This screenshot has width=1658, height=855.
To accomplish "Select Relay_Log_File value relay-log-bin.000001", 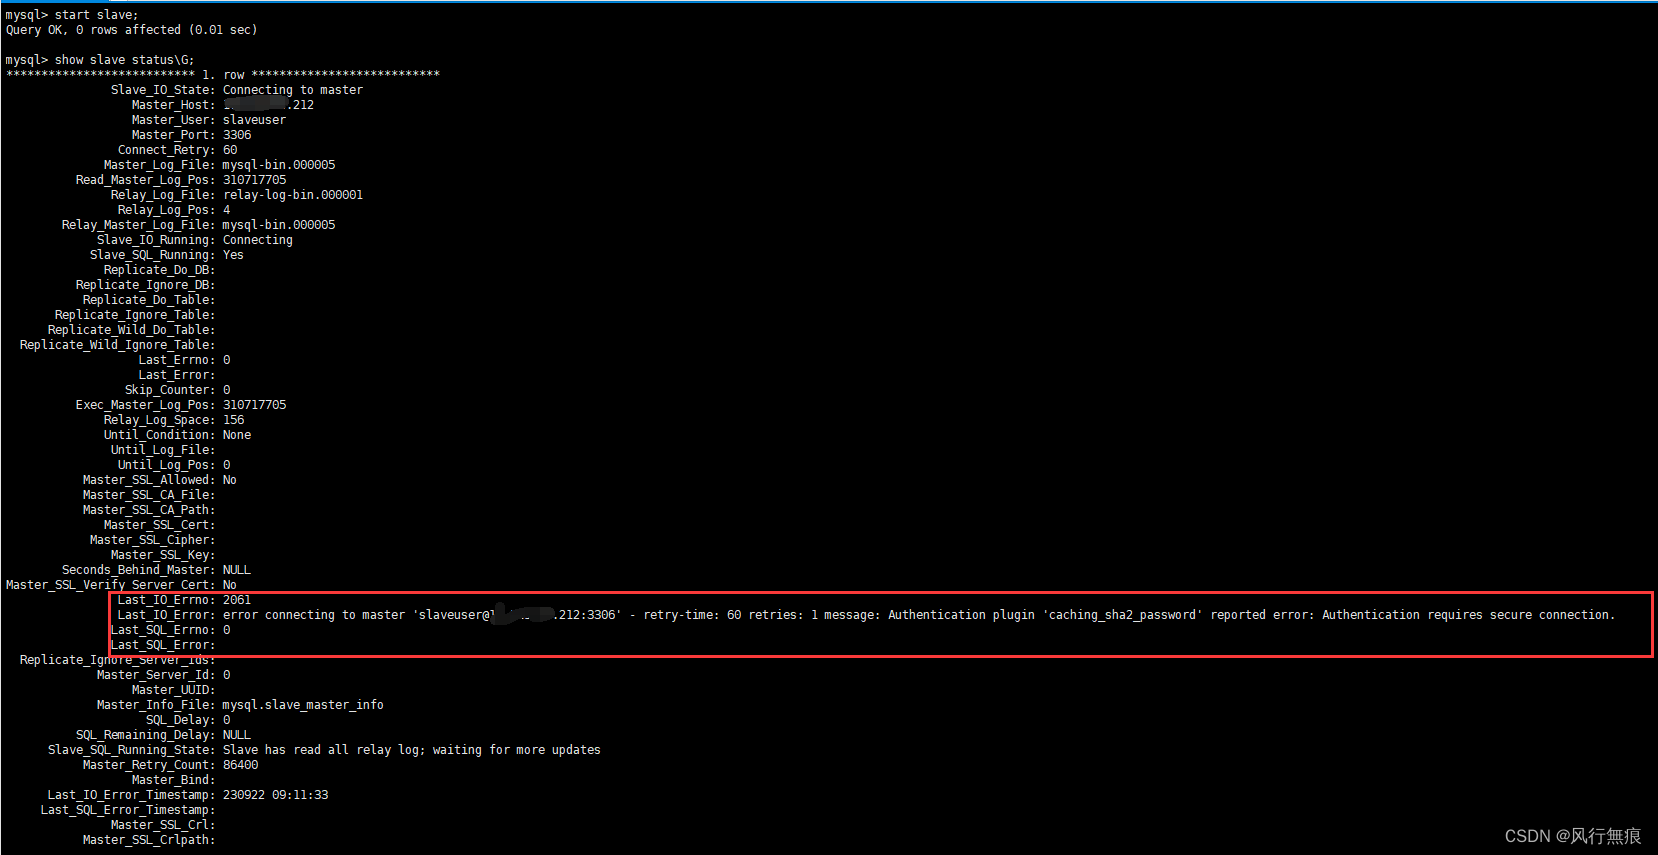I will (293, 195).
